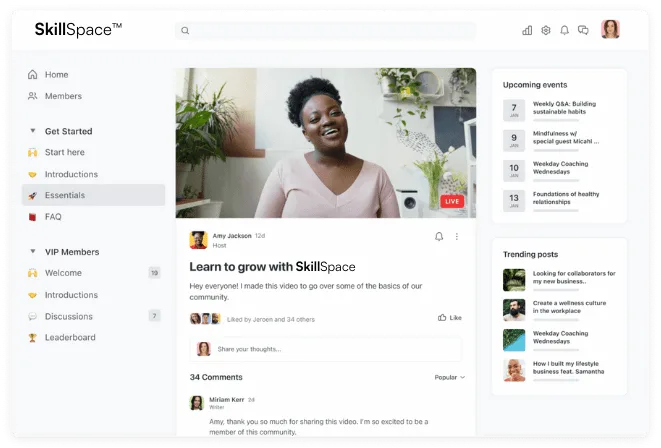Image resolution: width=661 pixels, height=448 pixels.
Task: Click the search magnifier icon
Action: point(185,30)
